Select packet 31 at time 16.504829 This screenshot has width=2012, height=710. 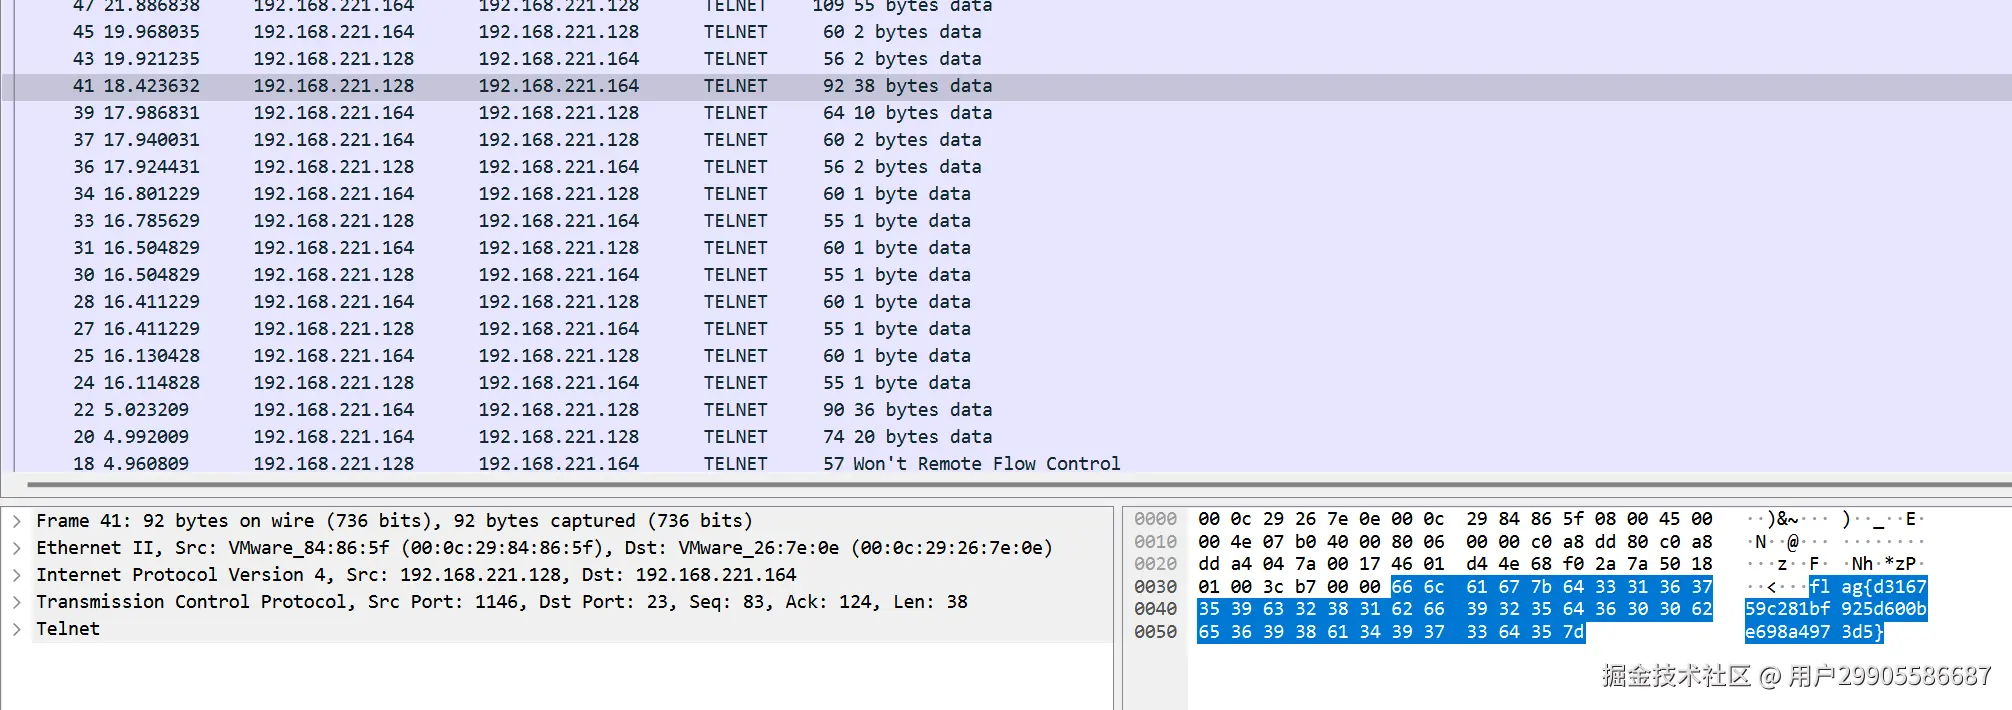pos(1006,248)
